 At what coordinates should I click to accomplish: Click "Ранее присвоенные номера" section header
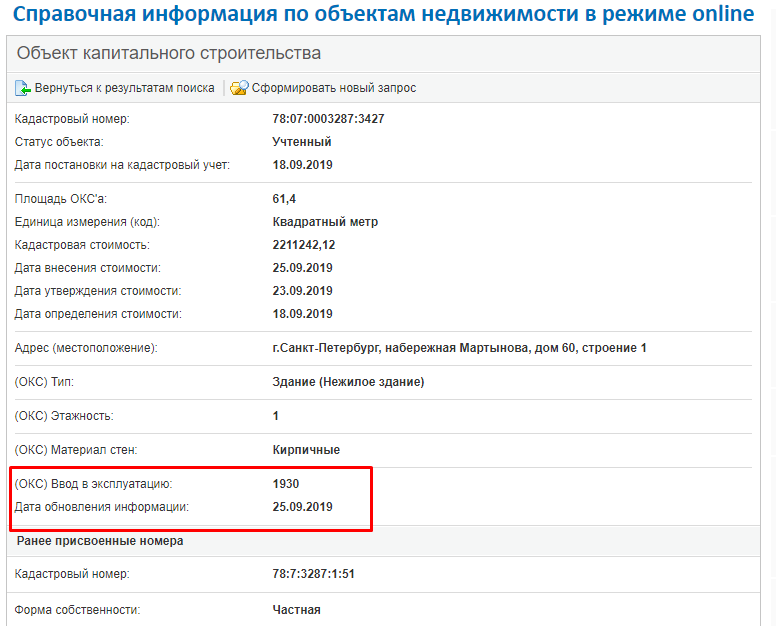tap(100, 541)
